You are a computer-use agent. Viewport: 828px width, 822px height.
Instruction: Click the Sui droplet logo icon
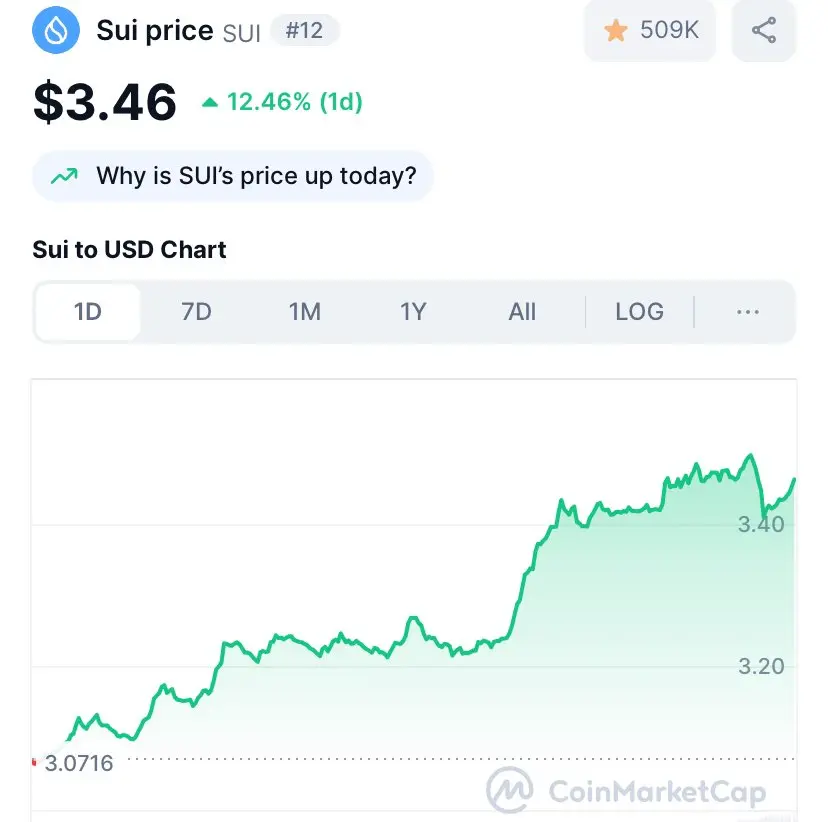click(56, 30)
